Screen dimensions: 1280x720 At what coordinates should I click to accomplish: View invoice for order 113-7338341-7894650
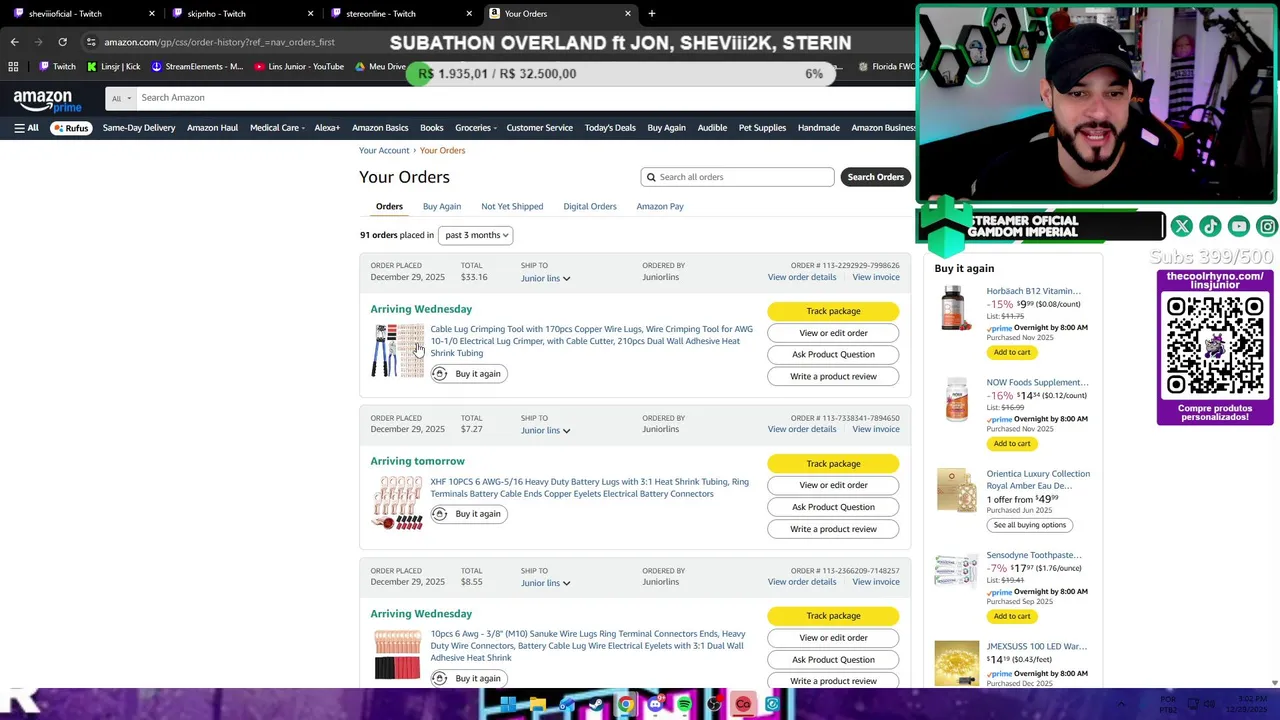876,429
